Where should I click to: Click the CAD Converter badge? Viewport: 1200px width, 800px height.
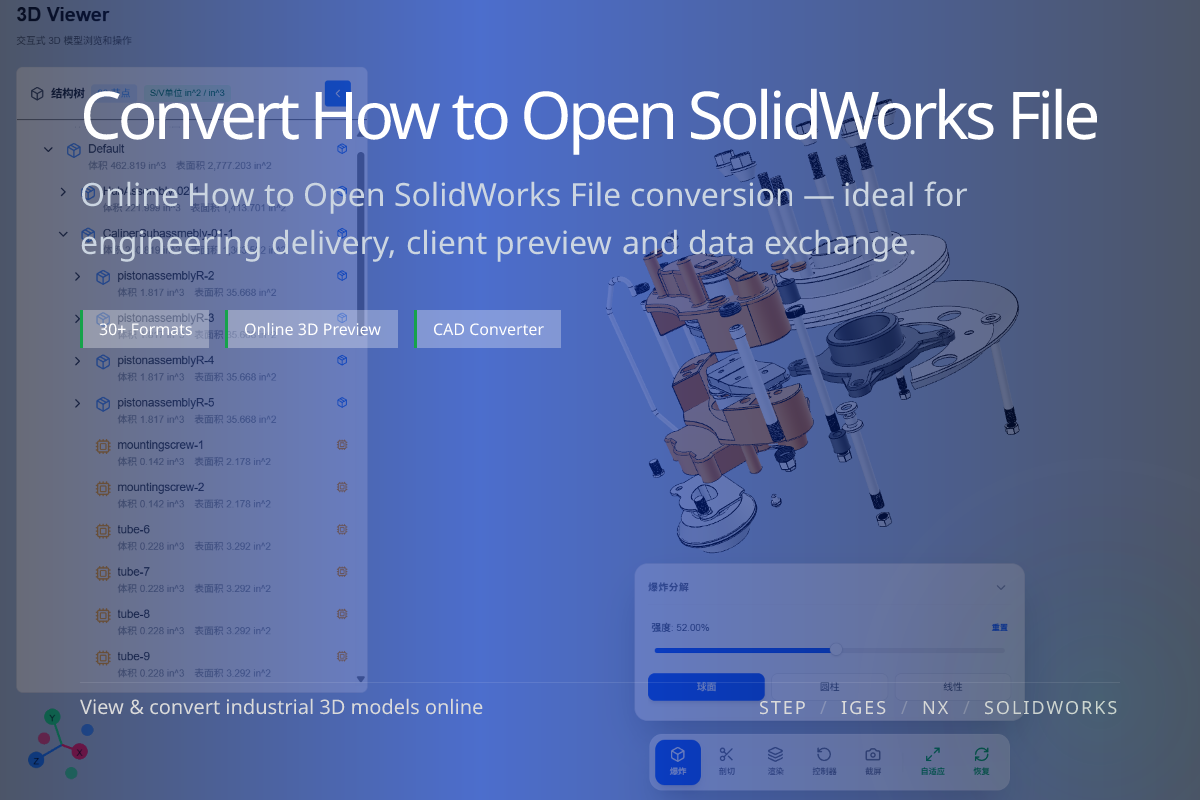488,329
